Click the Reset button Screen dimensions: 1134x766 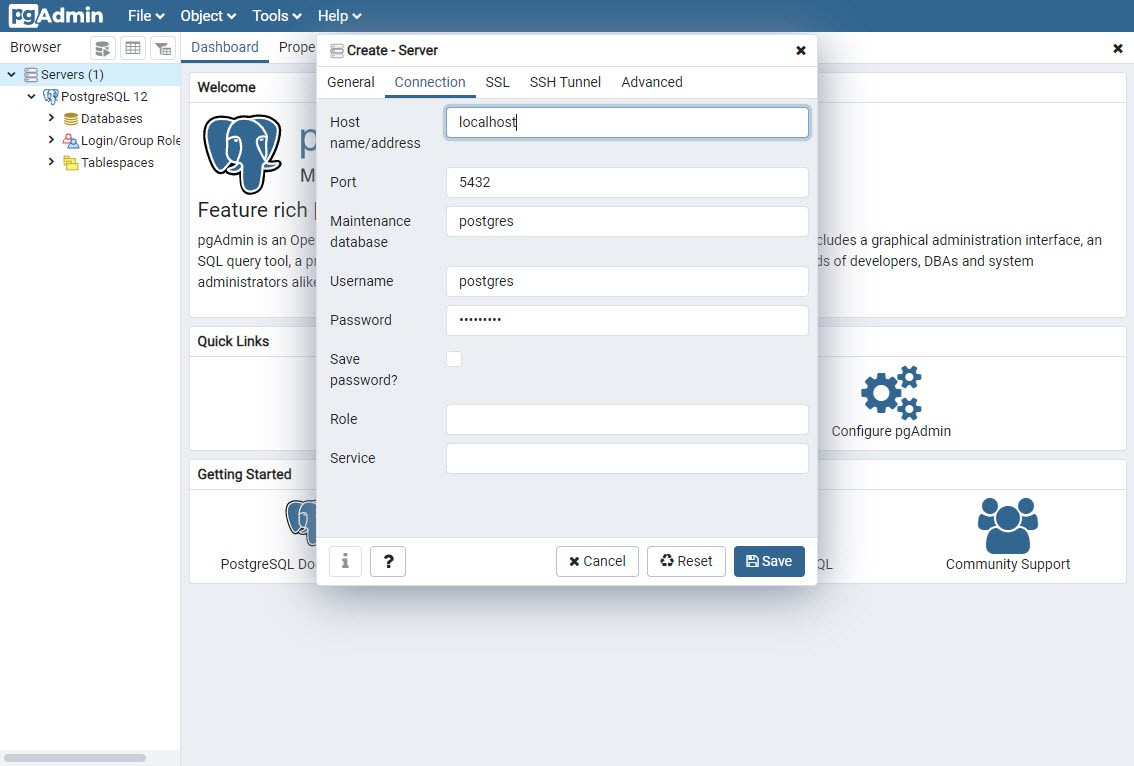pyautogui.click(x=686, y=561)
